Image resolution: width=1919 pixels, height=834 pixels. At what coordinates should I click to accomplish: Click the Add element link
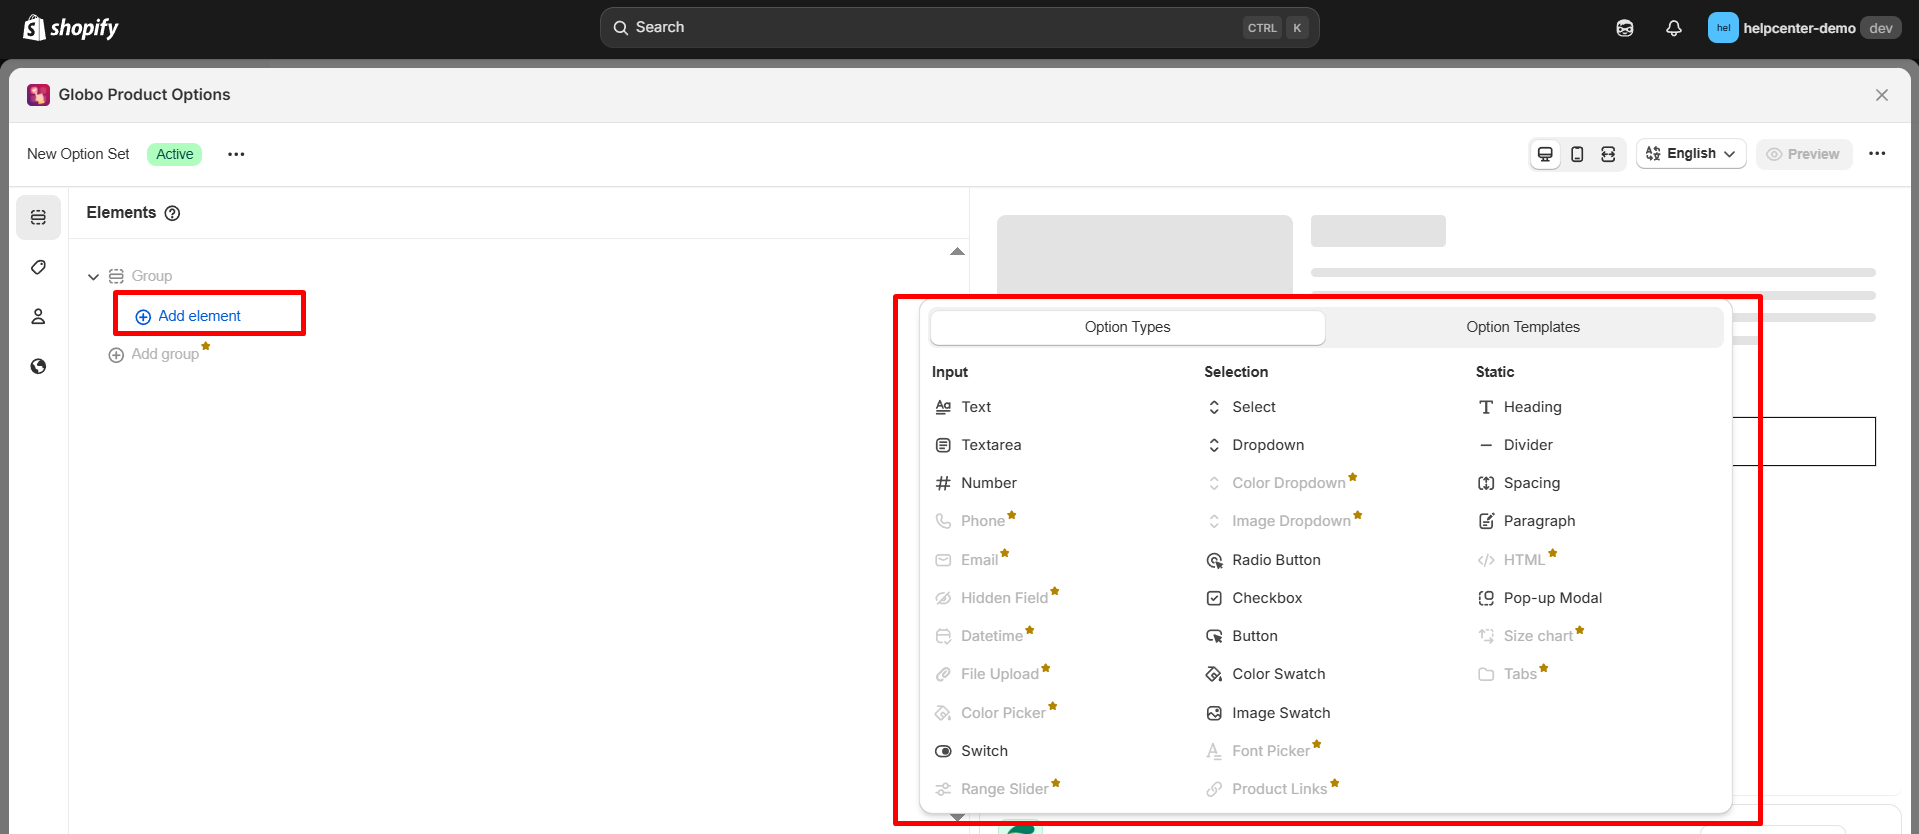pyautogui.click(x=199, y=316)
